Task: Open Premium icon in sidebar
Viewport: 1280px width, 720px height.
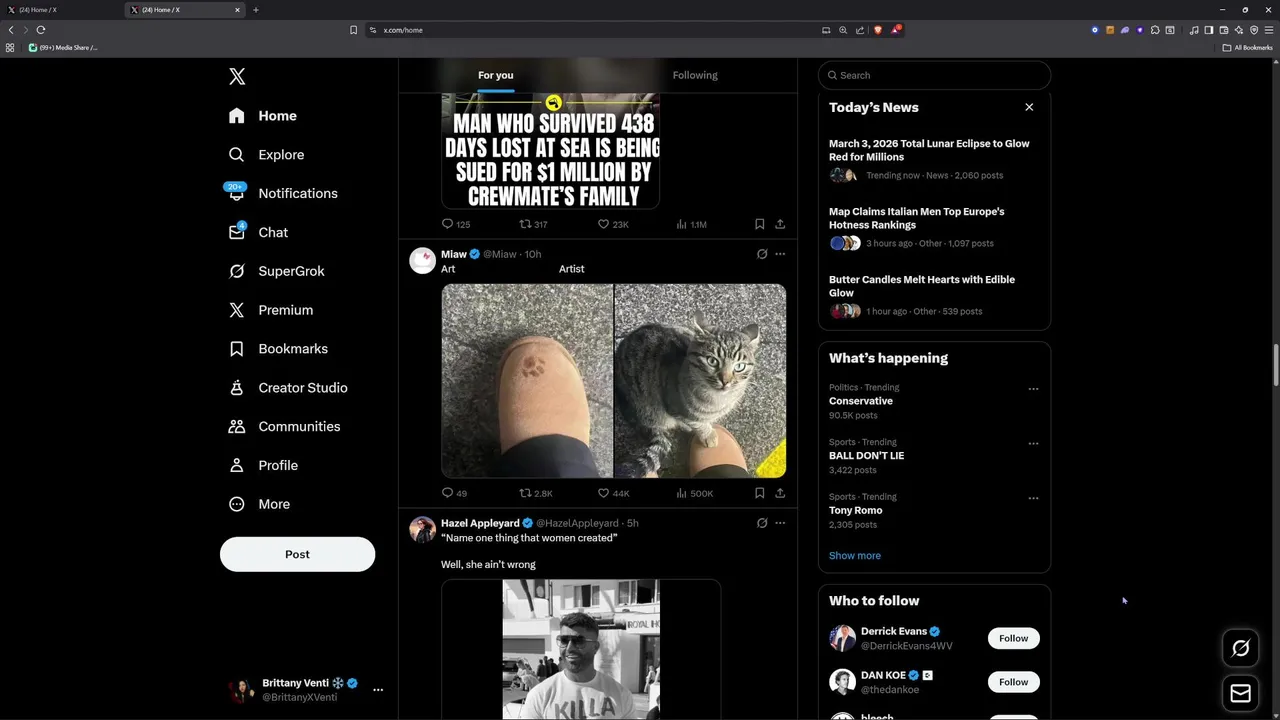Action: (x=237, y=310)
